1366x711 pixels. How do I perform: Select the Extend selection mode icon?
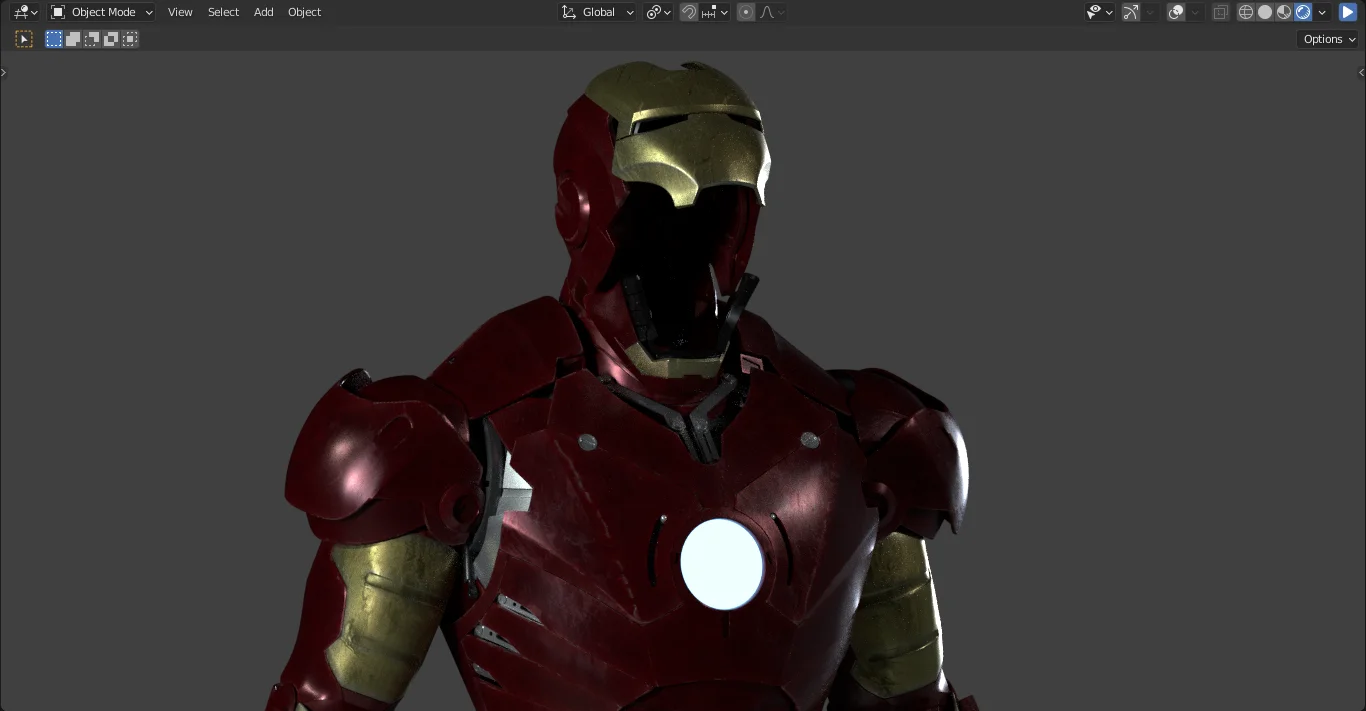[72, 39]
